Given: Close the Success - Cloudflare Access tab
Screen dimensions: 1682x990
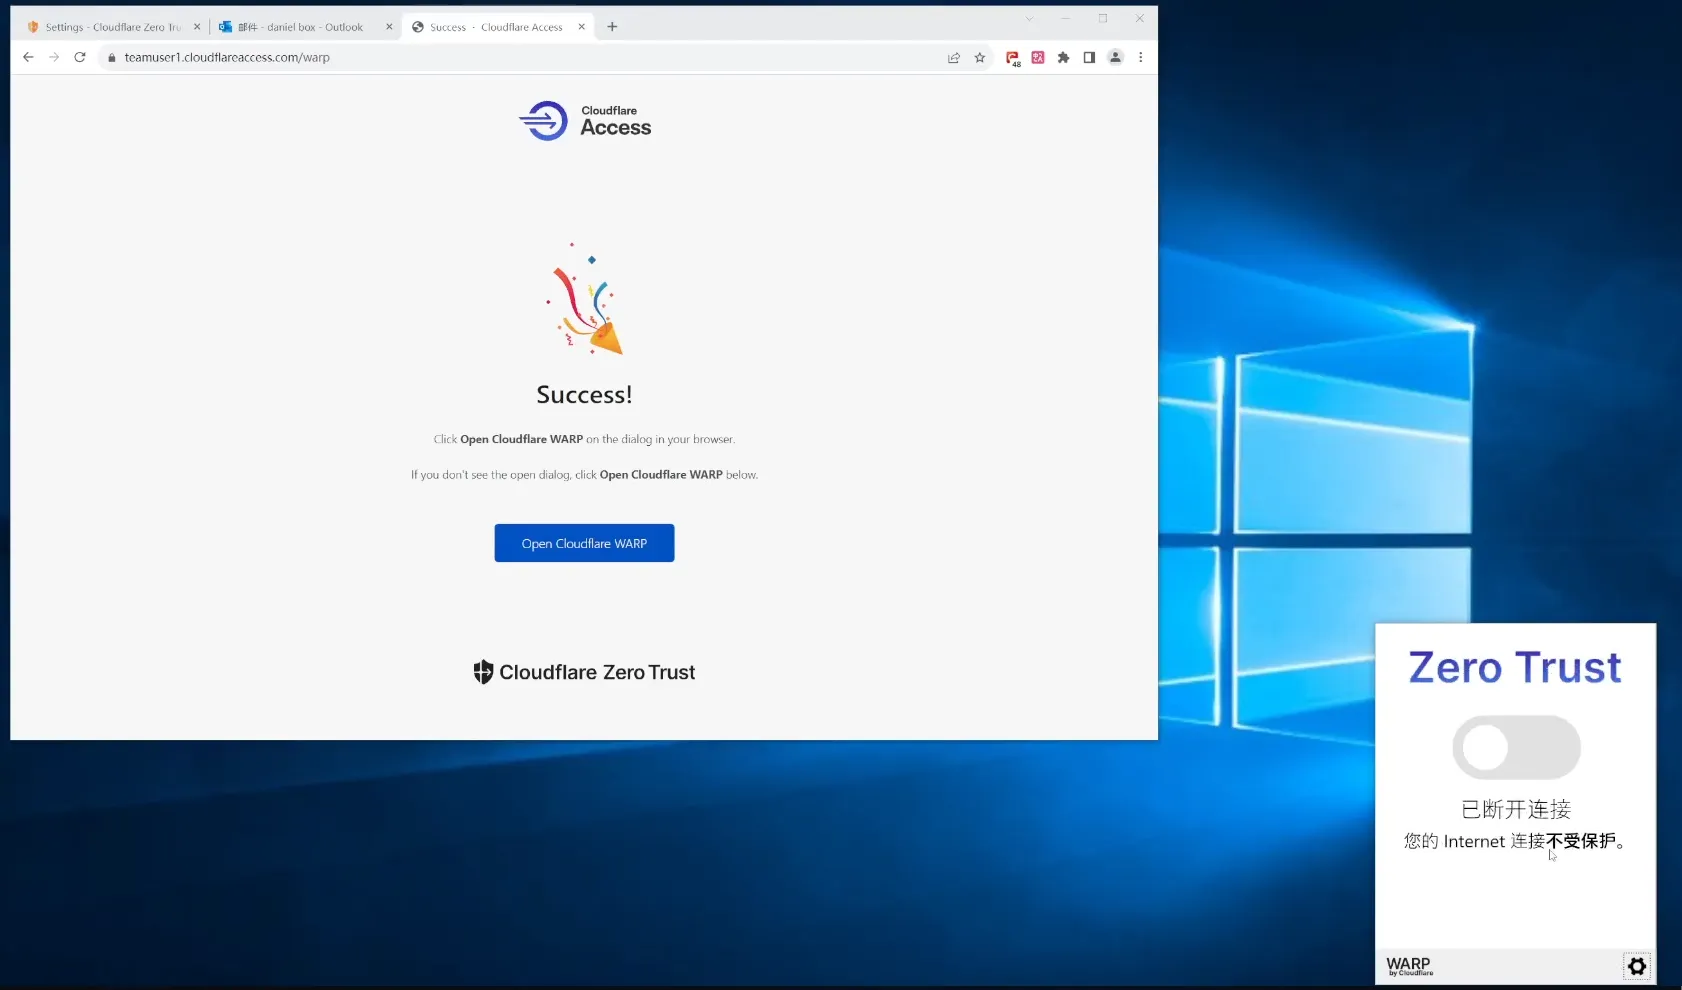Looking at the screenshot, I should tap(581, 27).
